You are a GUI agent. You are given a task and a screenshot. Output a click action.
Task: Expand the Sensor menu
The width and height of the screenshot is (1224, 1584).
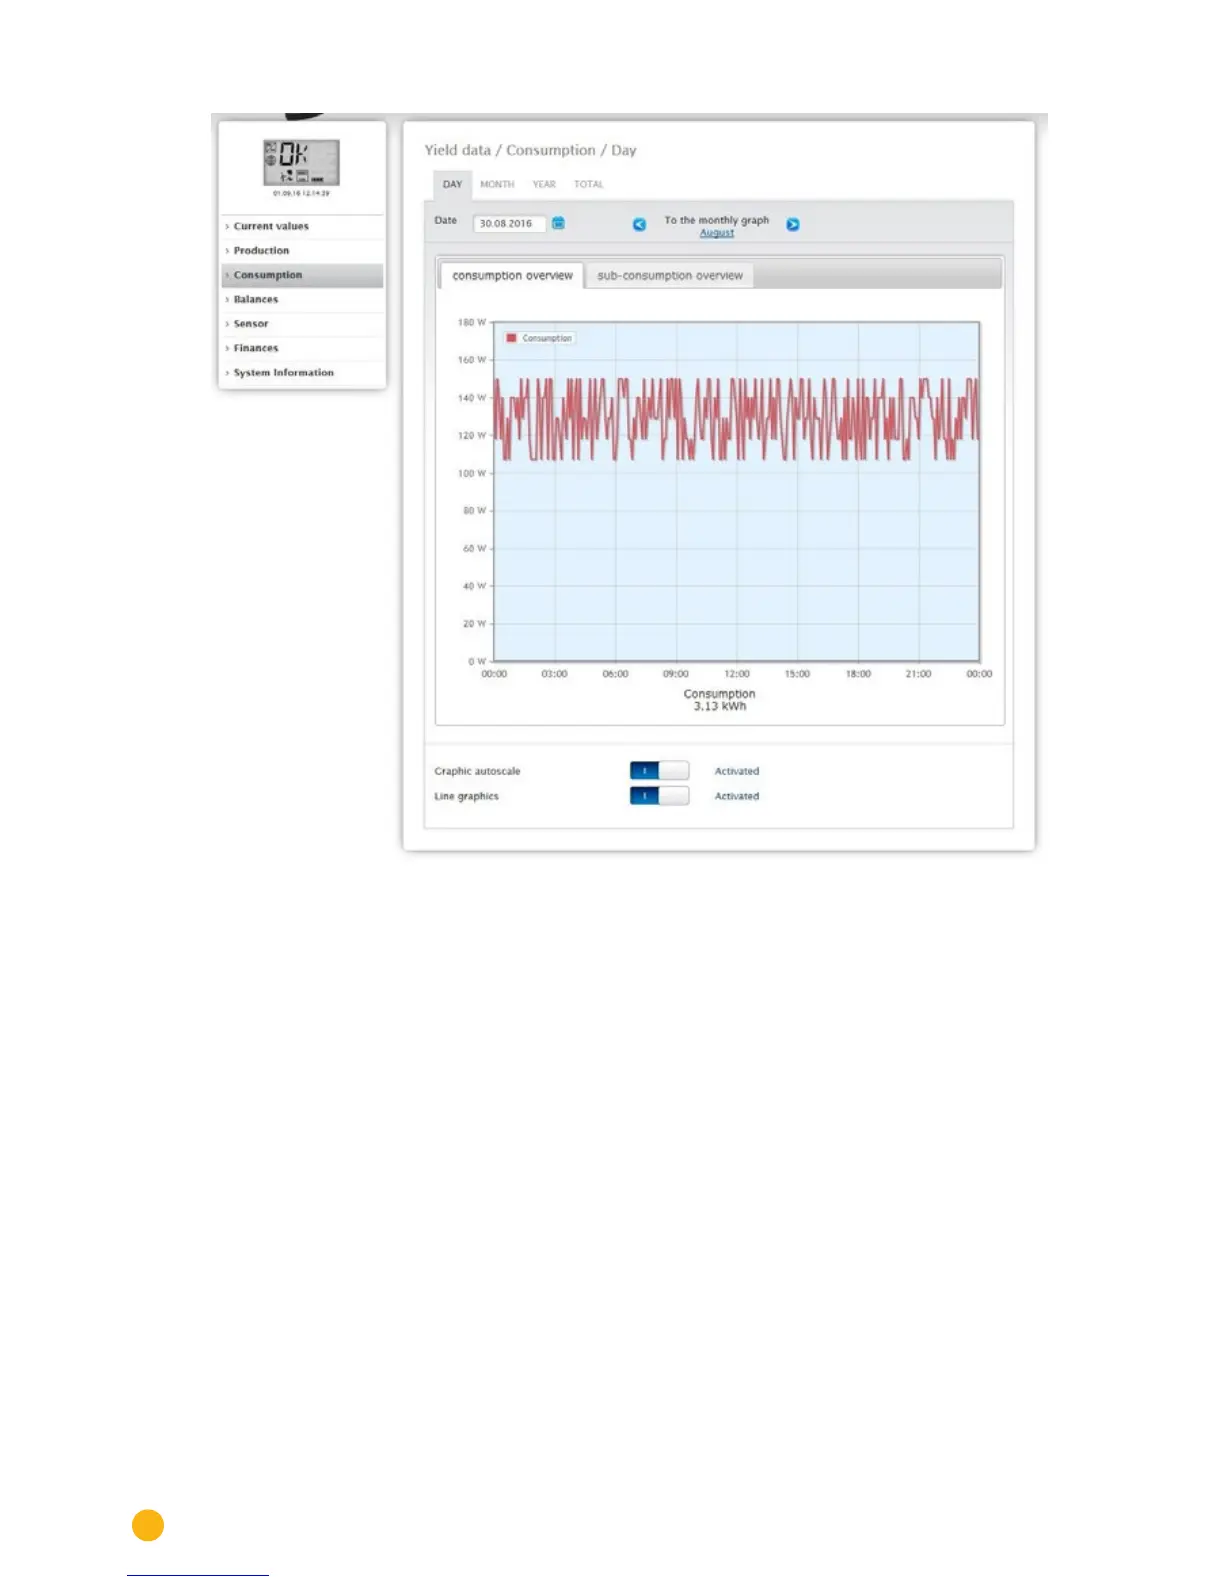pyautogui.click(x=302, y=323)
